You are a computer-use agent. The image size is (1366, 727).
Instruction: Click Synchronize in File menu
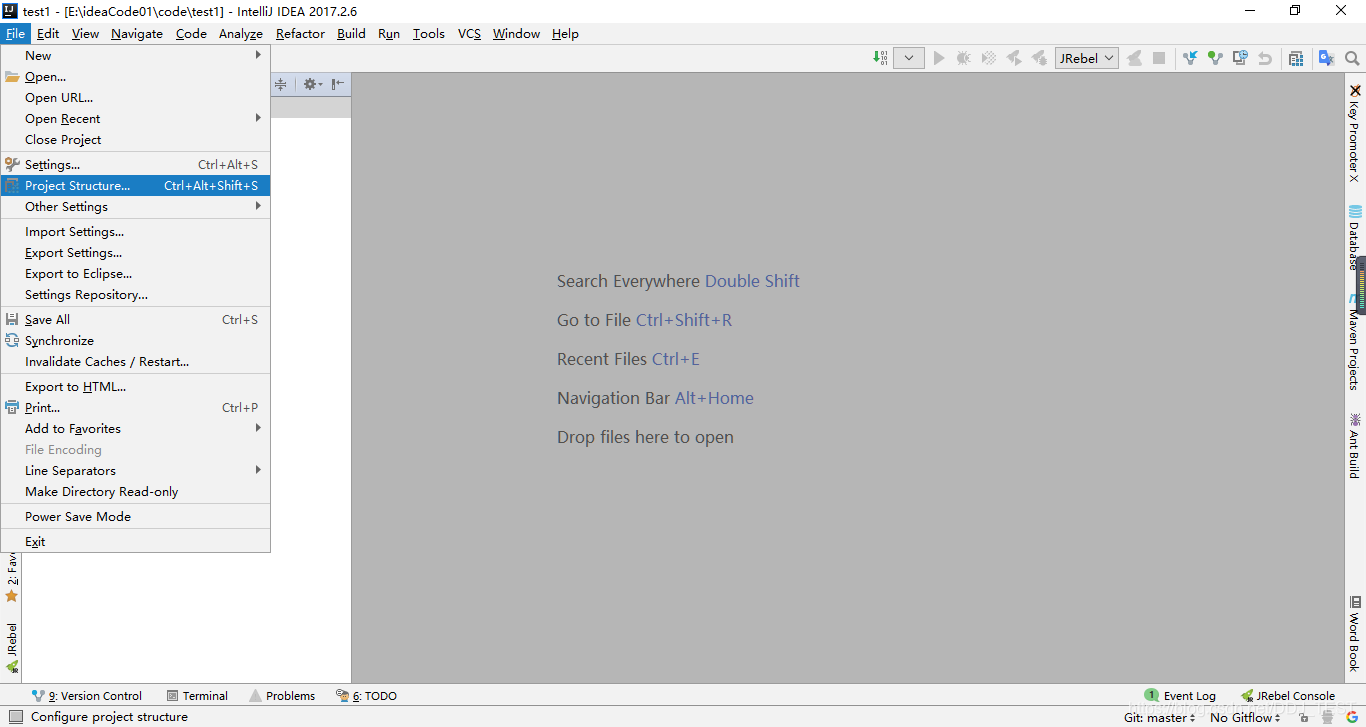(136, 341)
